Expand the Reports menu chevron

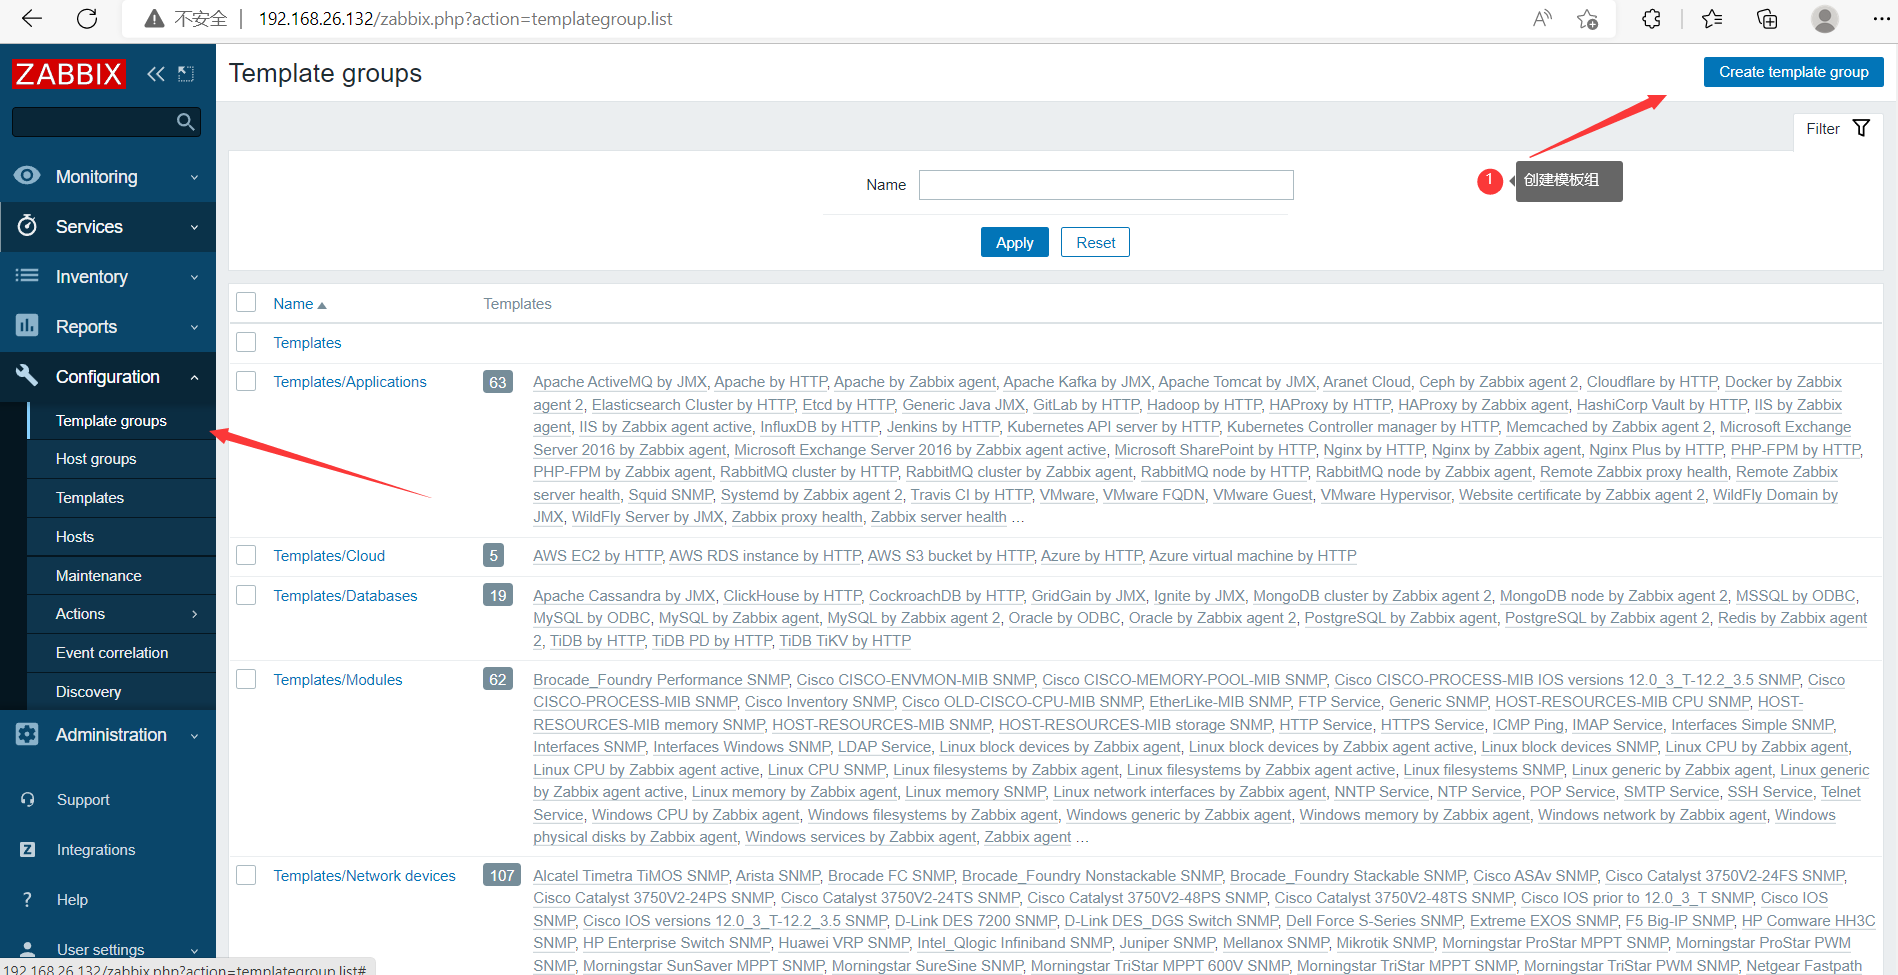[x=194, y=328]
